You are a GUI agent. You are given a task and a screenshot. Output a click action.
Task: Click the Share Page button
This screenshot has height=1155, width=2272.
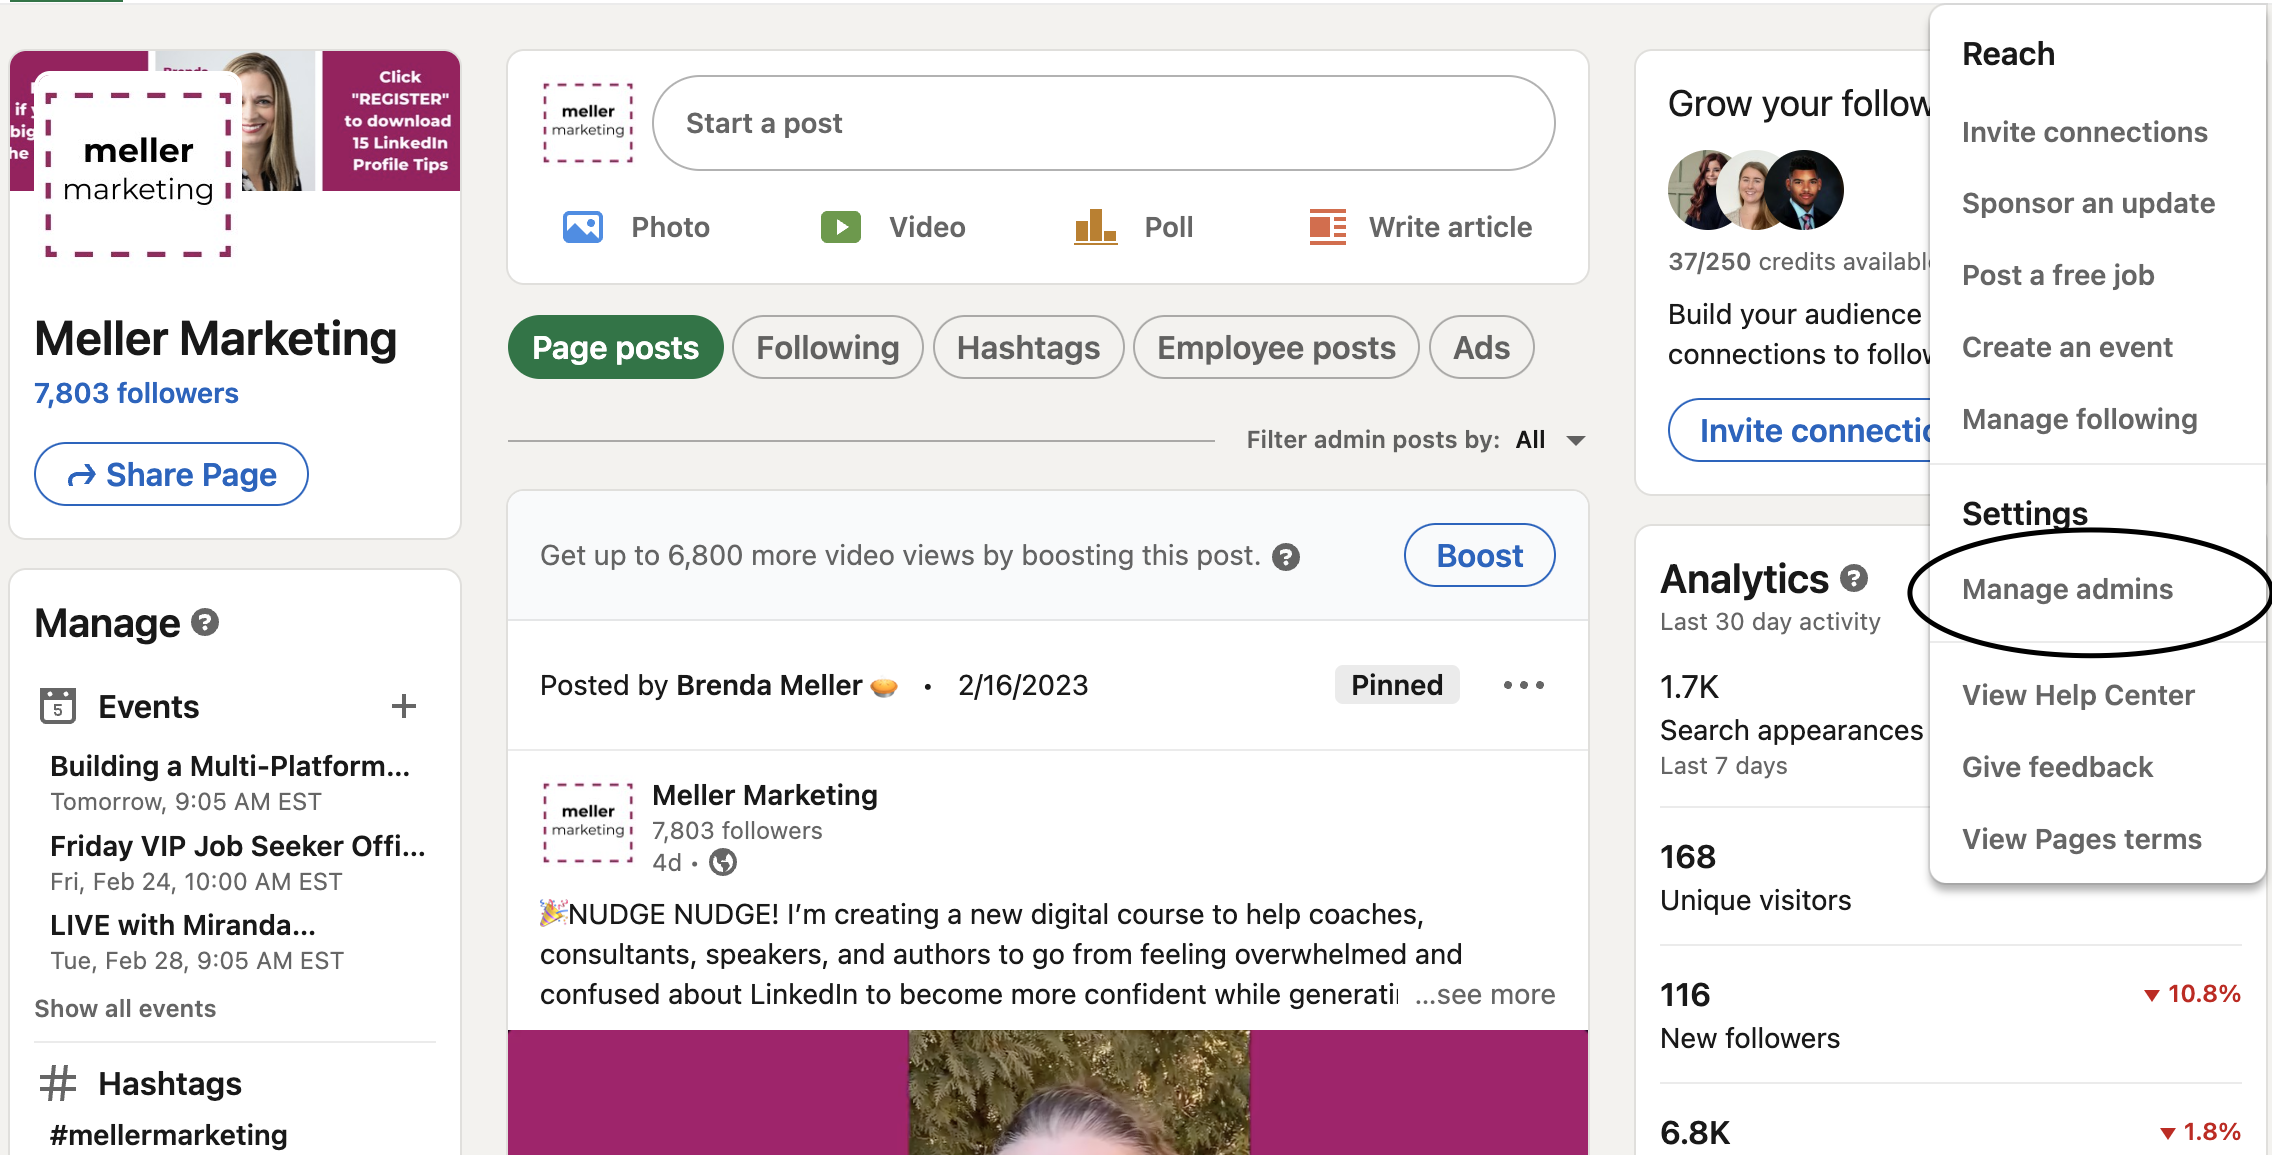click(171, 475)
